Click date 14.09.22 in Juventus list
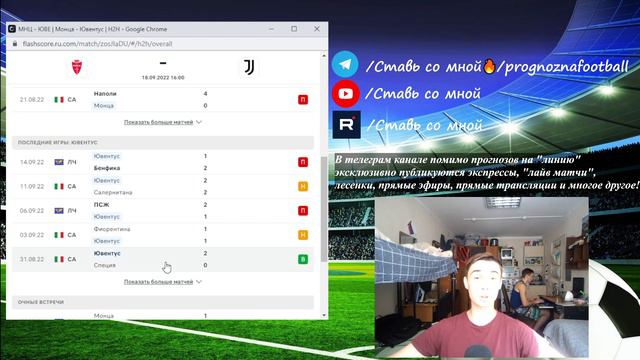Viewport: 640px width, 360px height. (32, 162)
